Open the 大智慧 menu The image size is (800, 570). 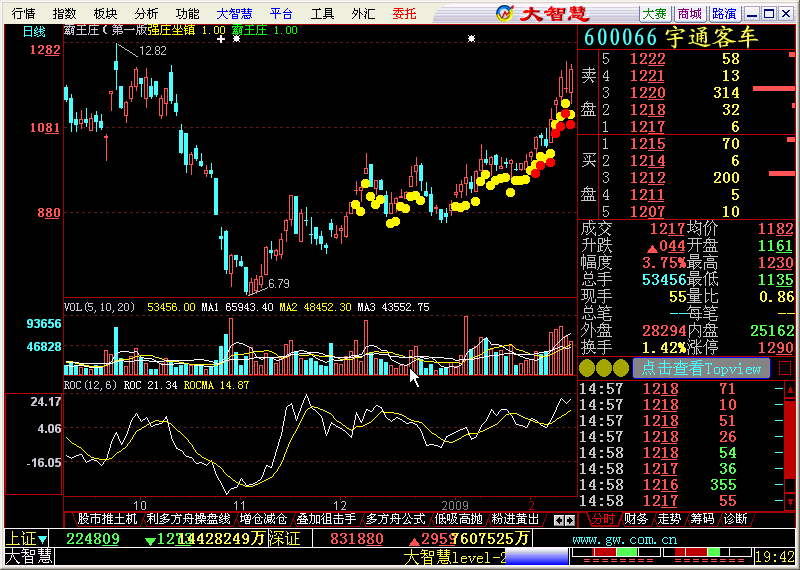[234, 13]
